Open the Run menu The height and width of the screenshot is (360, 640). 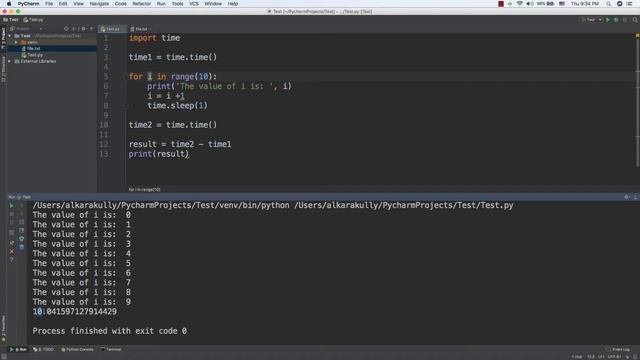pos(161,4)
